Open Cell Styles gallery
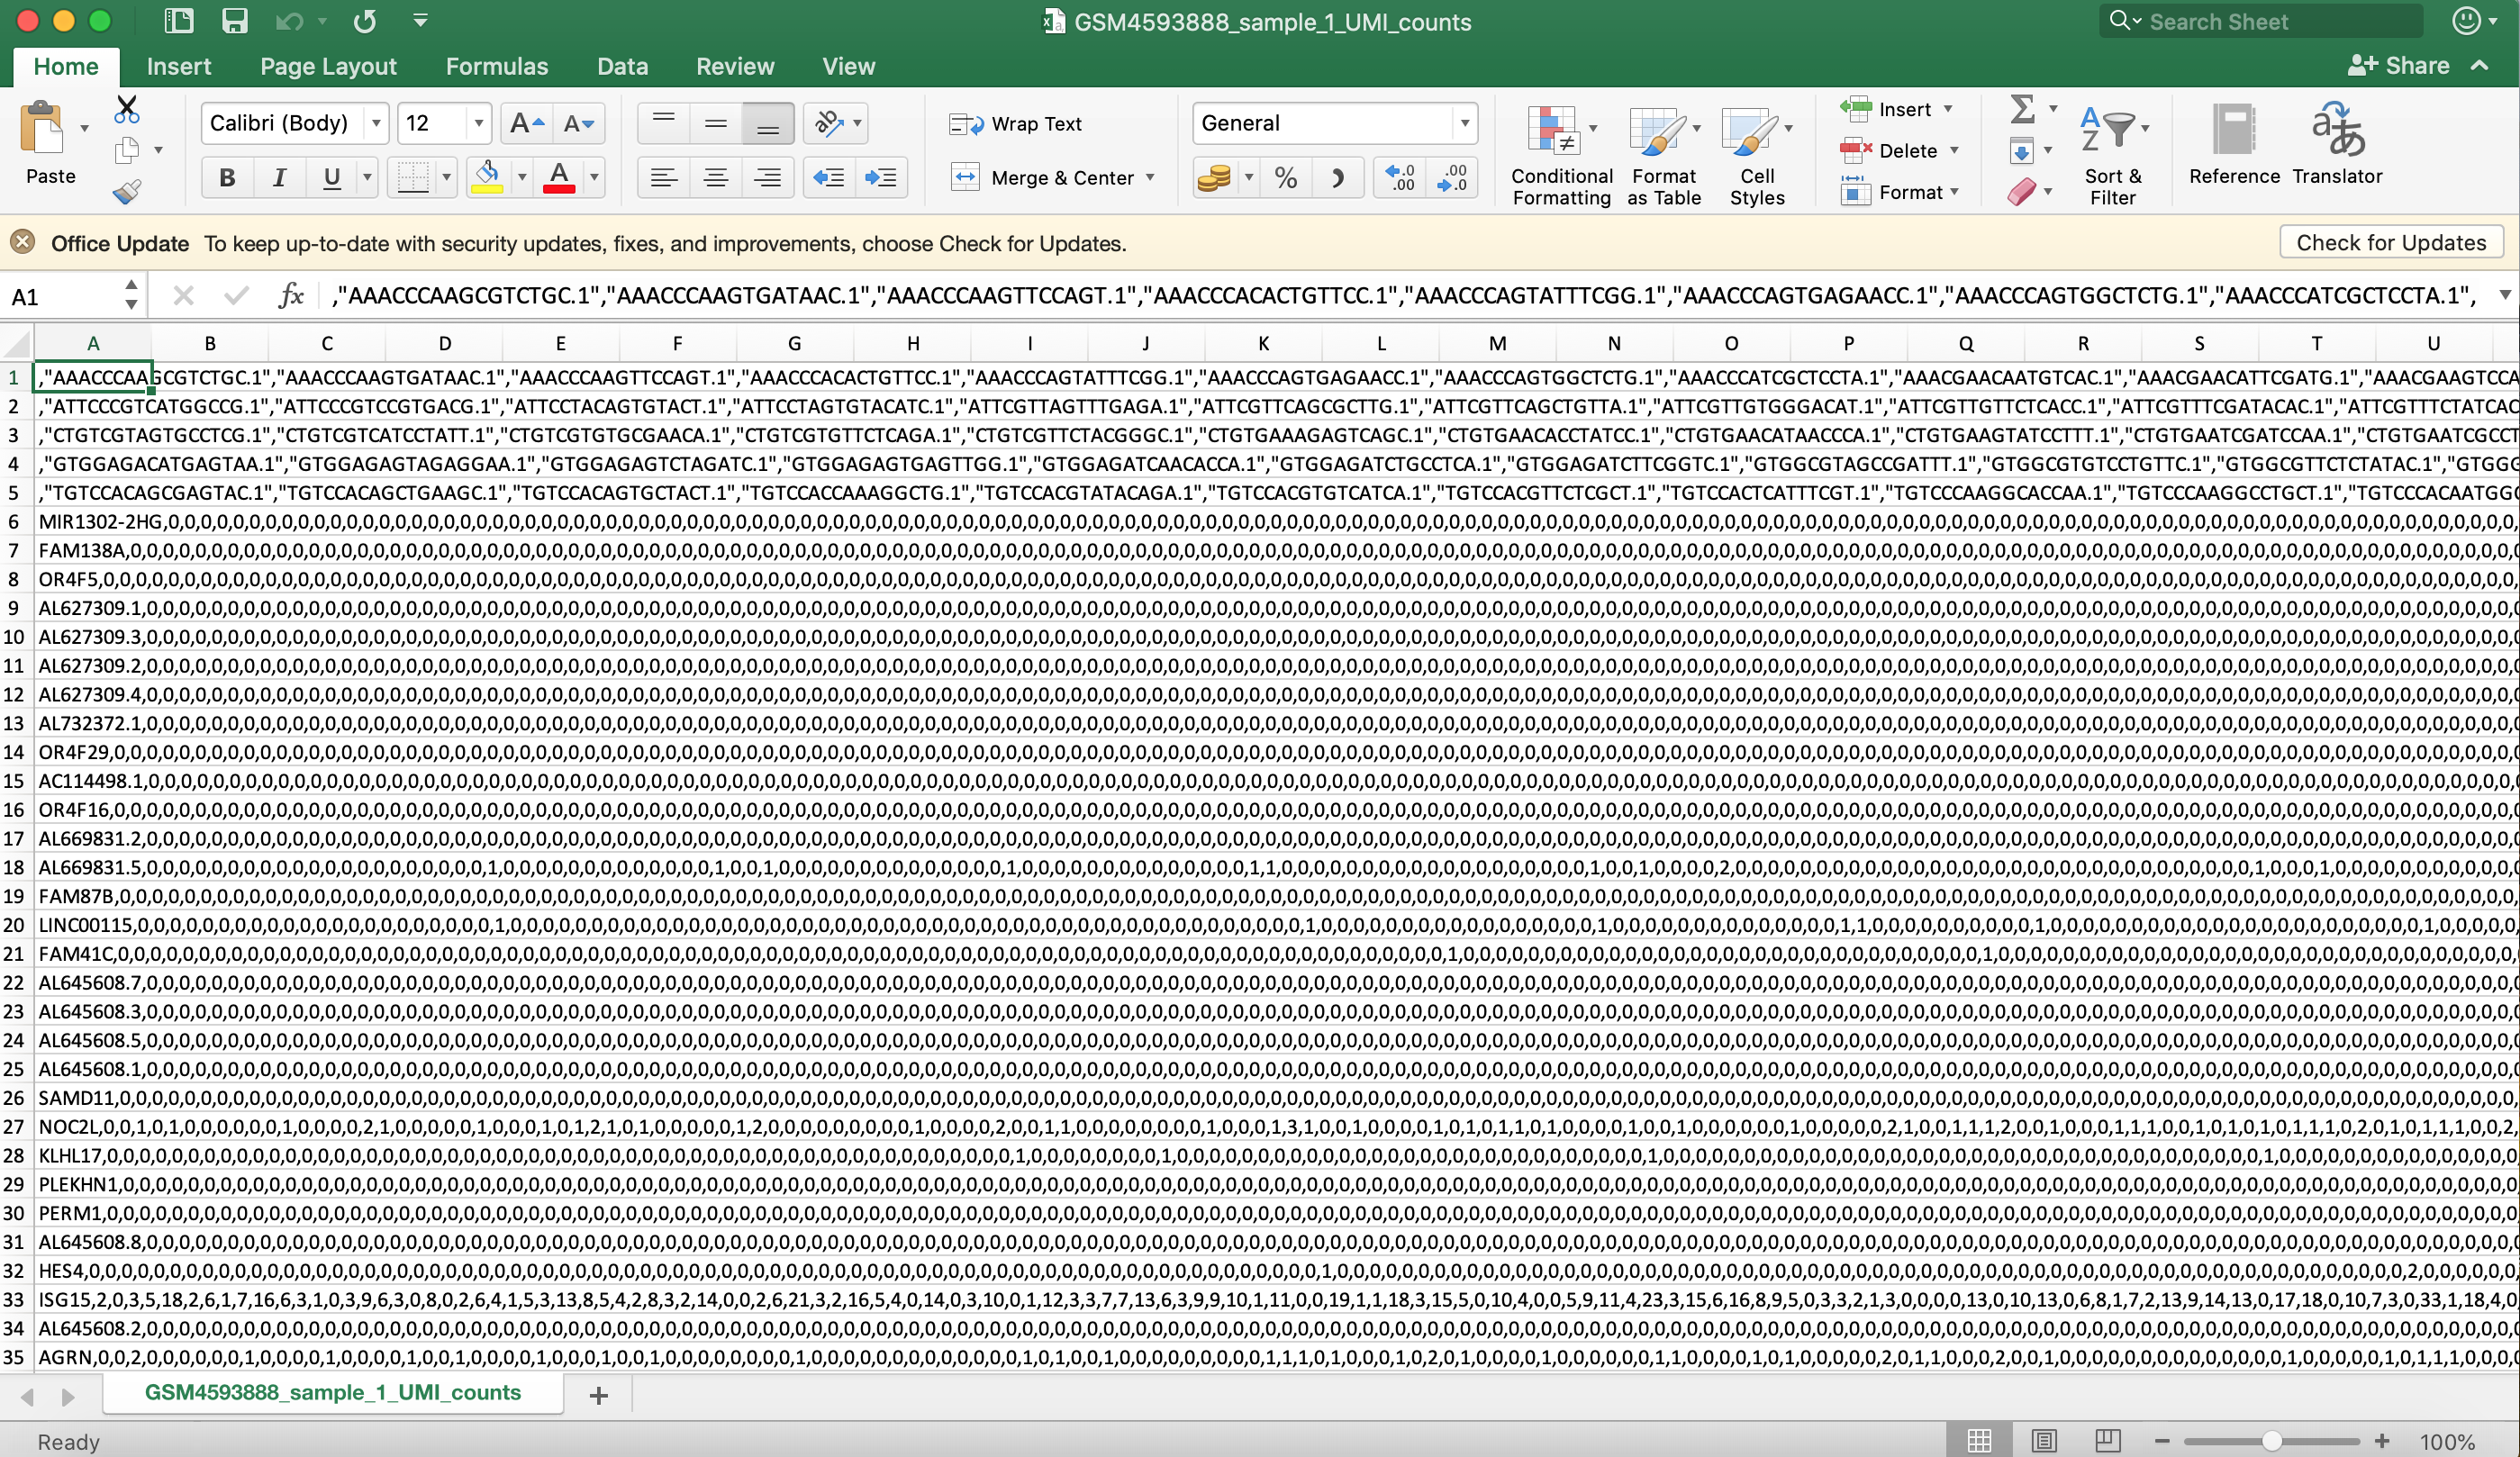 [x=1756, y=155]
